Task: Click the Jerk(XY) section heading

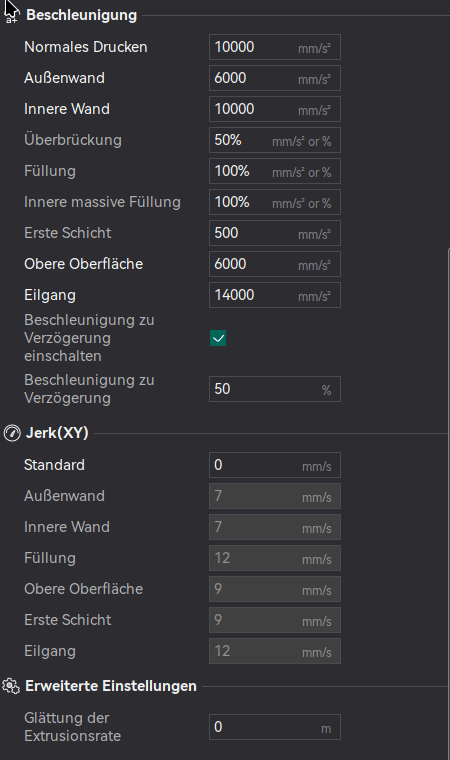Action: click(57, 433)
